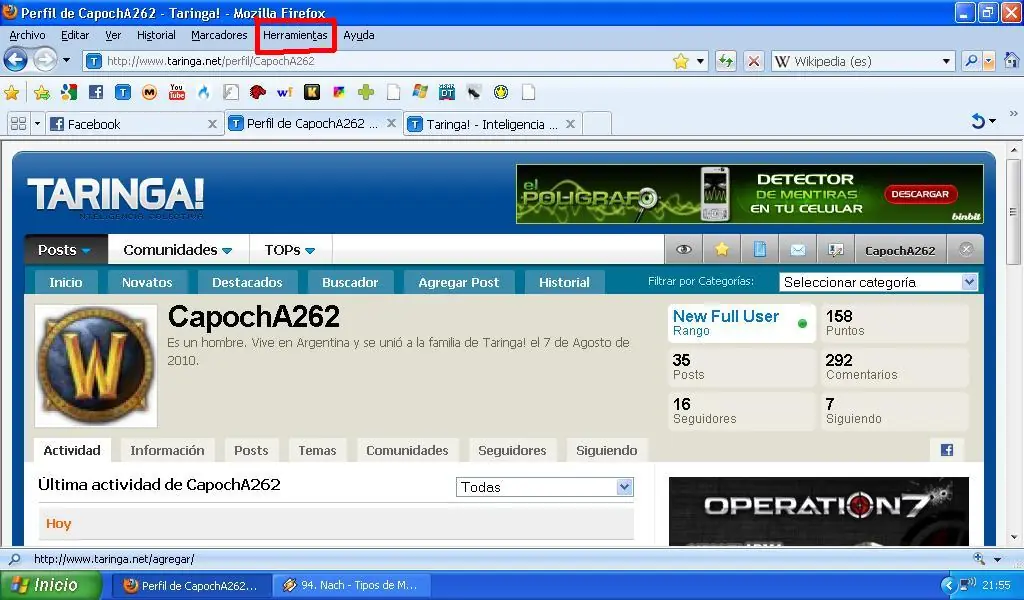Open the Archivo menu
Image resolution: width=1024 pixels, height=600 pixels.
pyautogui.click(x=27, y=35)
